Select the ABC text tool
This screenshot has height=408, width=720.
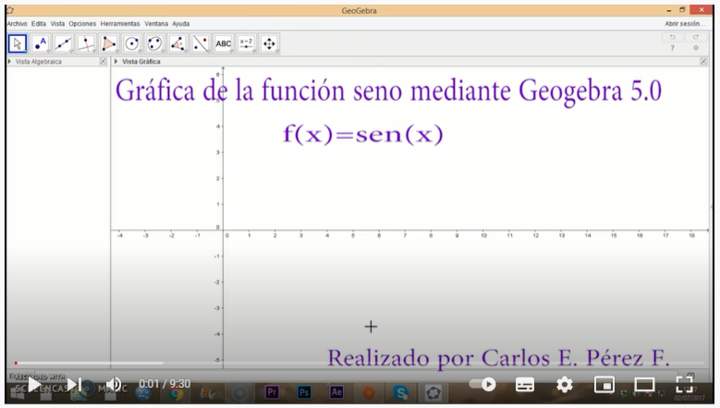223,43
